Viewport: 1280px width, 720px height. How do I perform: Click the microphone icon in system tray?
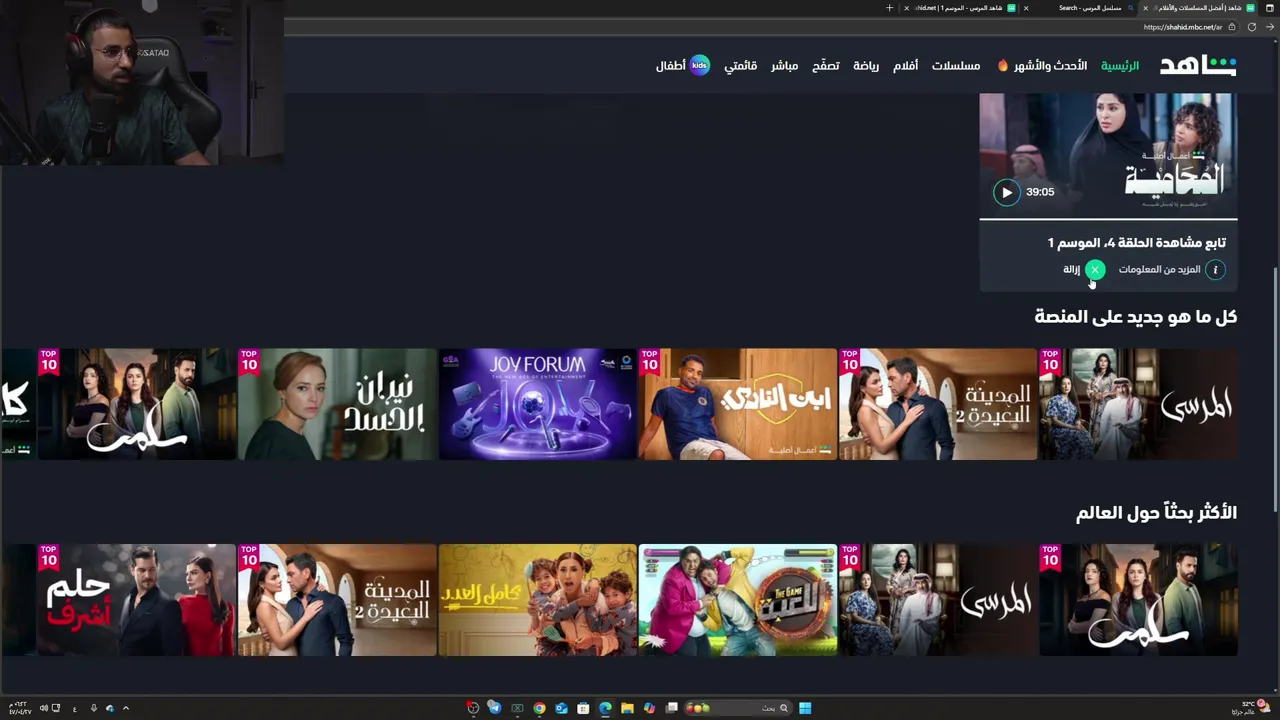click(x=93, y=708)
